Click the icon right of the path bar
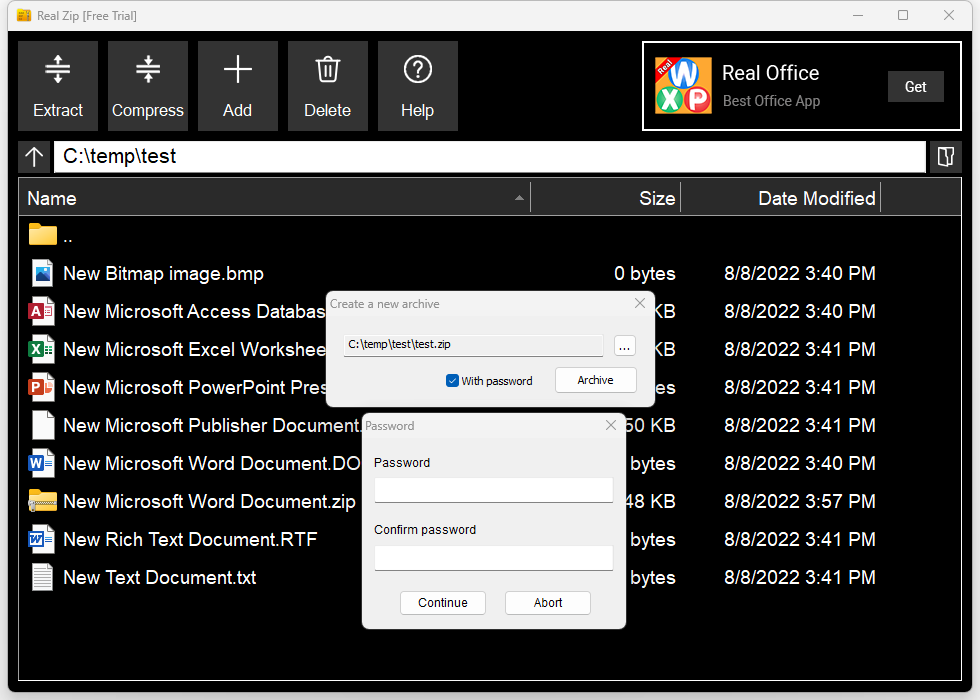 click(x=945, y=157)
